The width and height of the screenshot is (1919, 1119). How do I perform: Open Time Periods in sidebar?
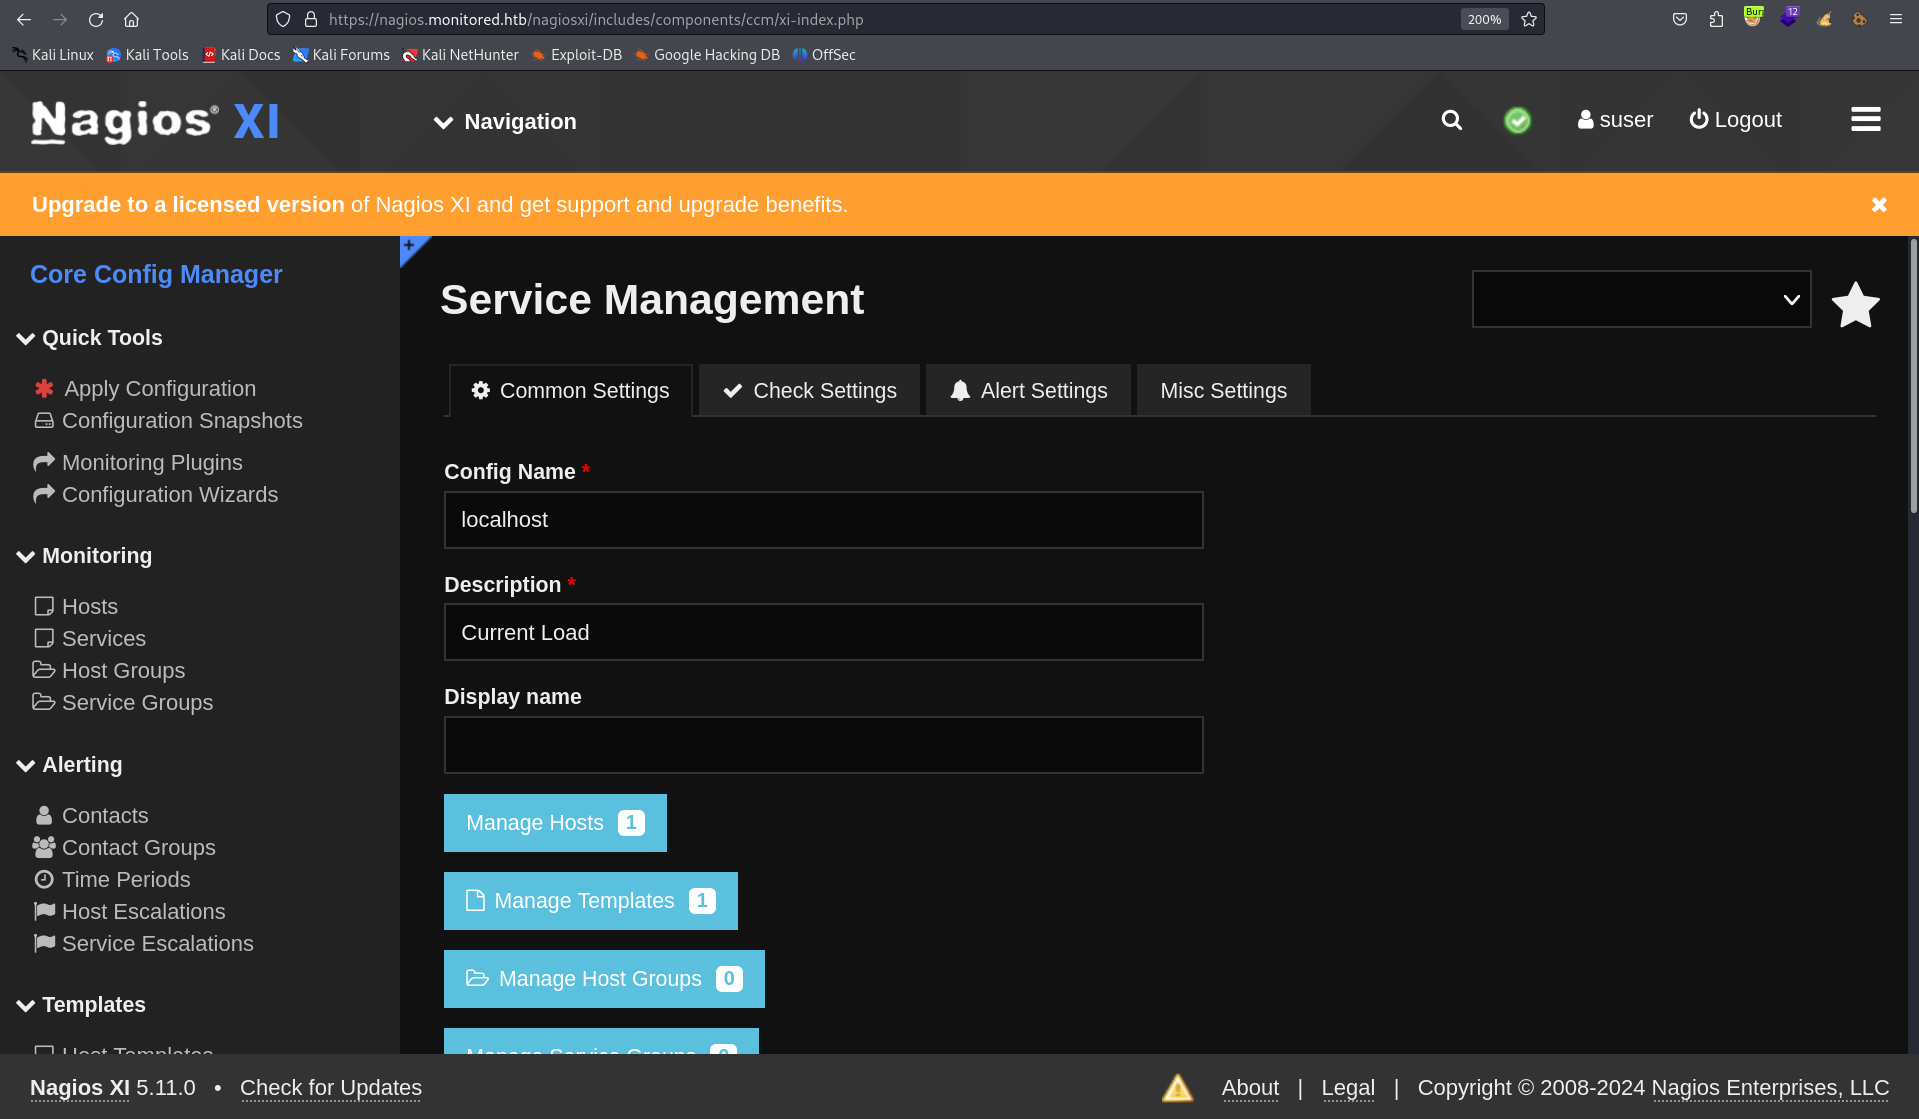click(112, 880)
